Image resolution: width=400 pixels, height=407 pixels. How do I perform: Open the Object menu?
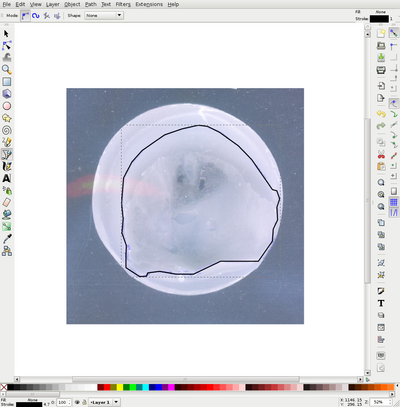[72, 4]
